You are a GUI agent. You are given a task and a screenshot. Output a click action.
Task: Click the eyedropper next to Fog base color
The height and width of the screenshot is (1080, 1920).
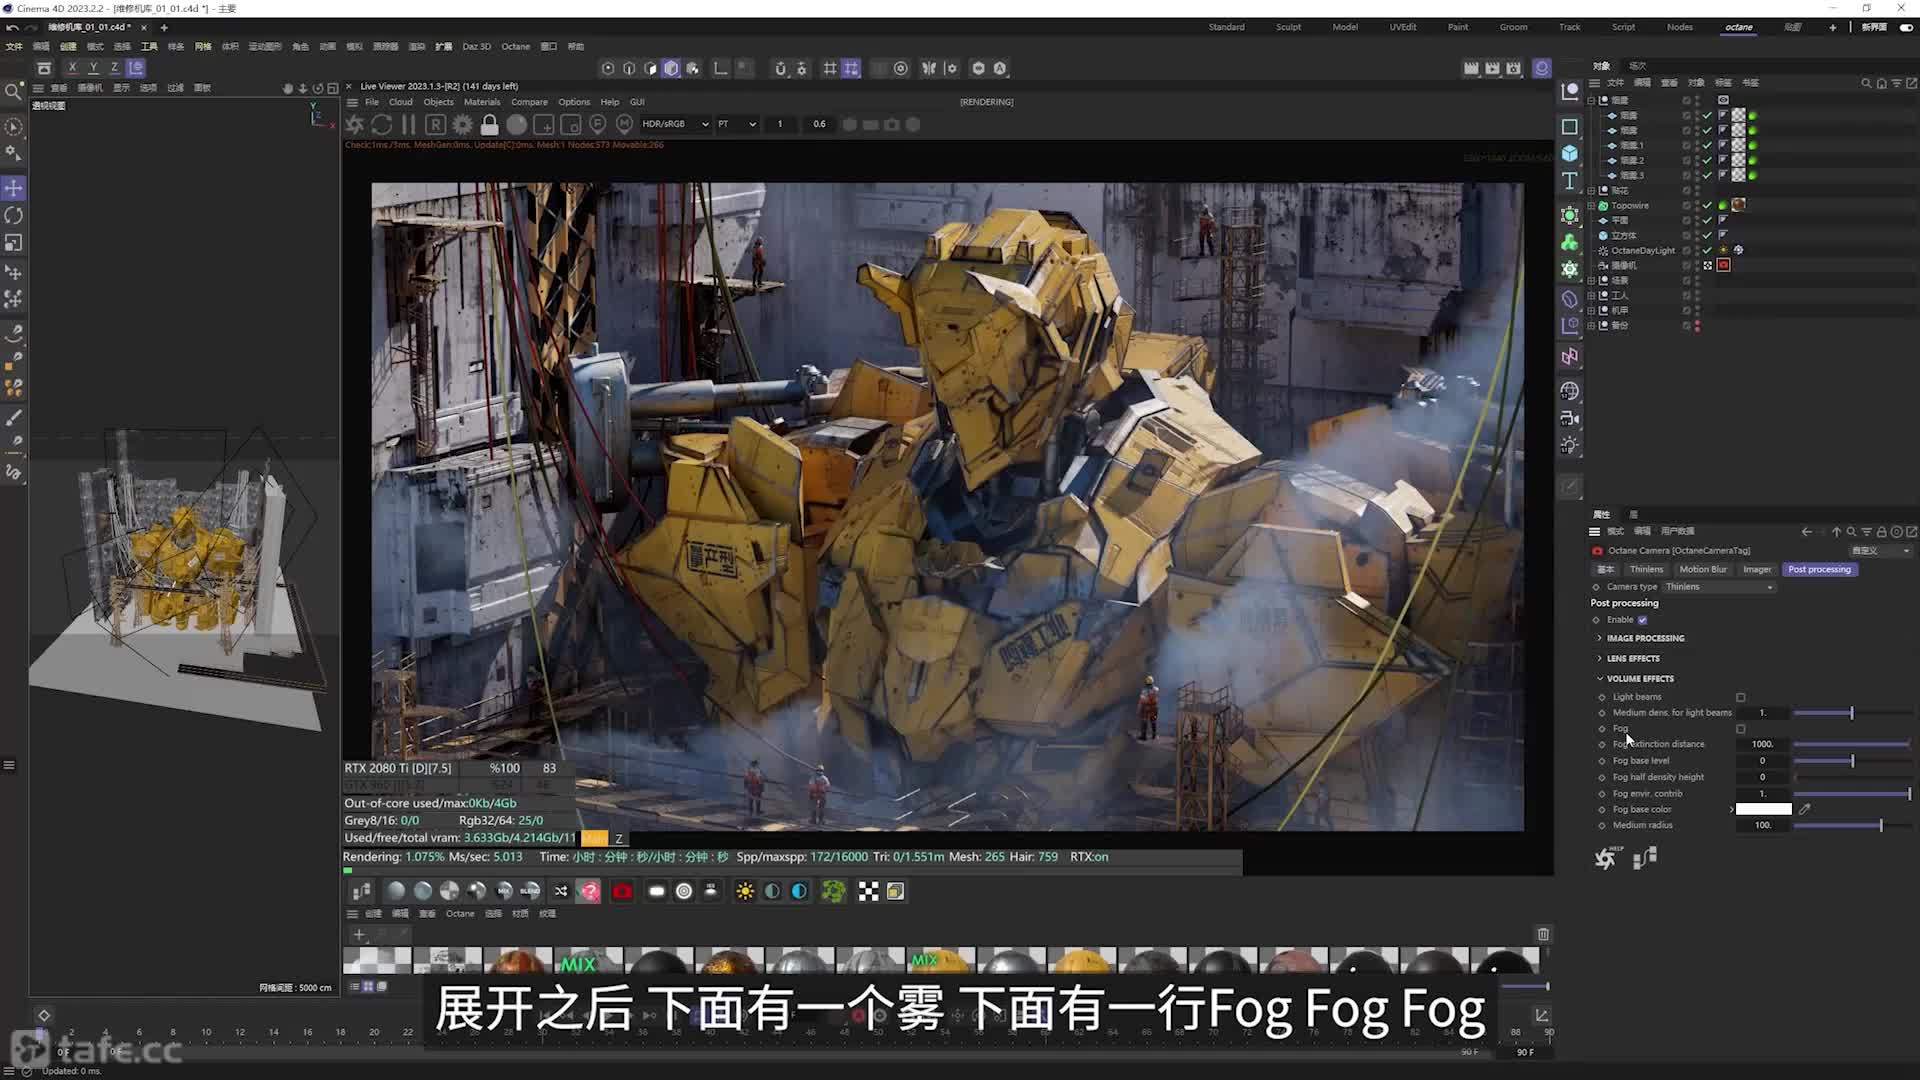1804,809
